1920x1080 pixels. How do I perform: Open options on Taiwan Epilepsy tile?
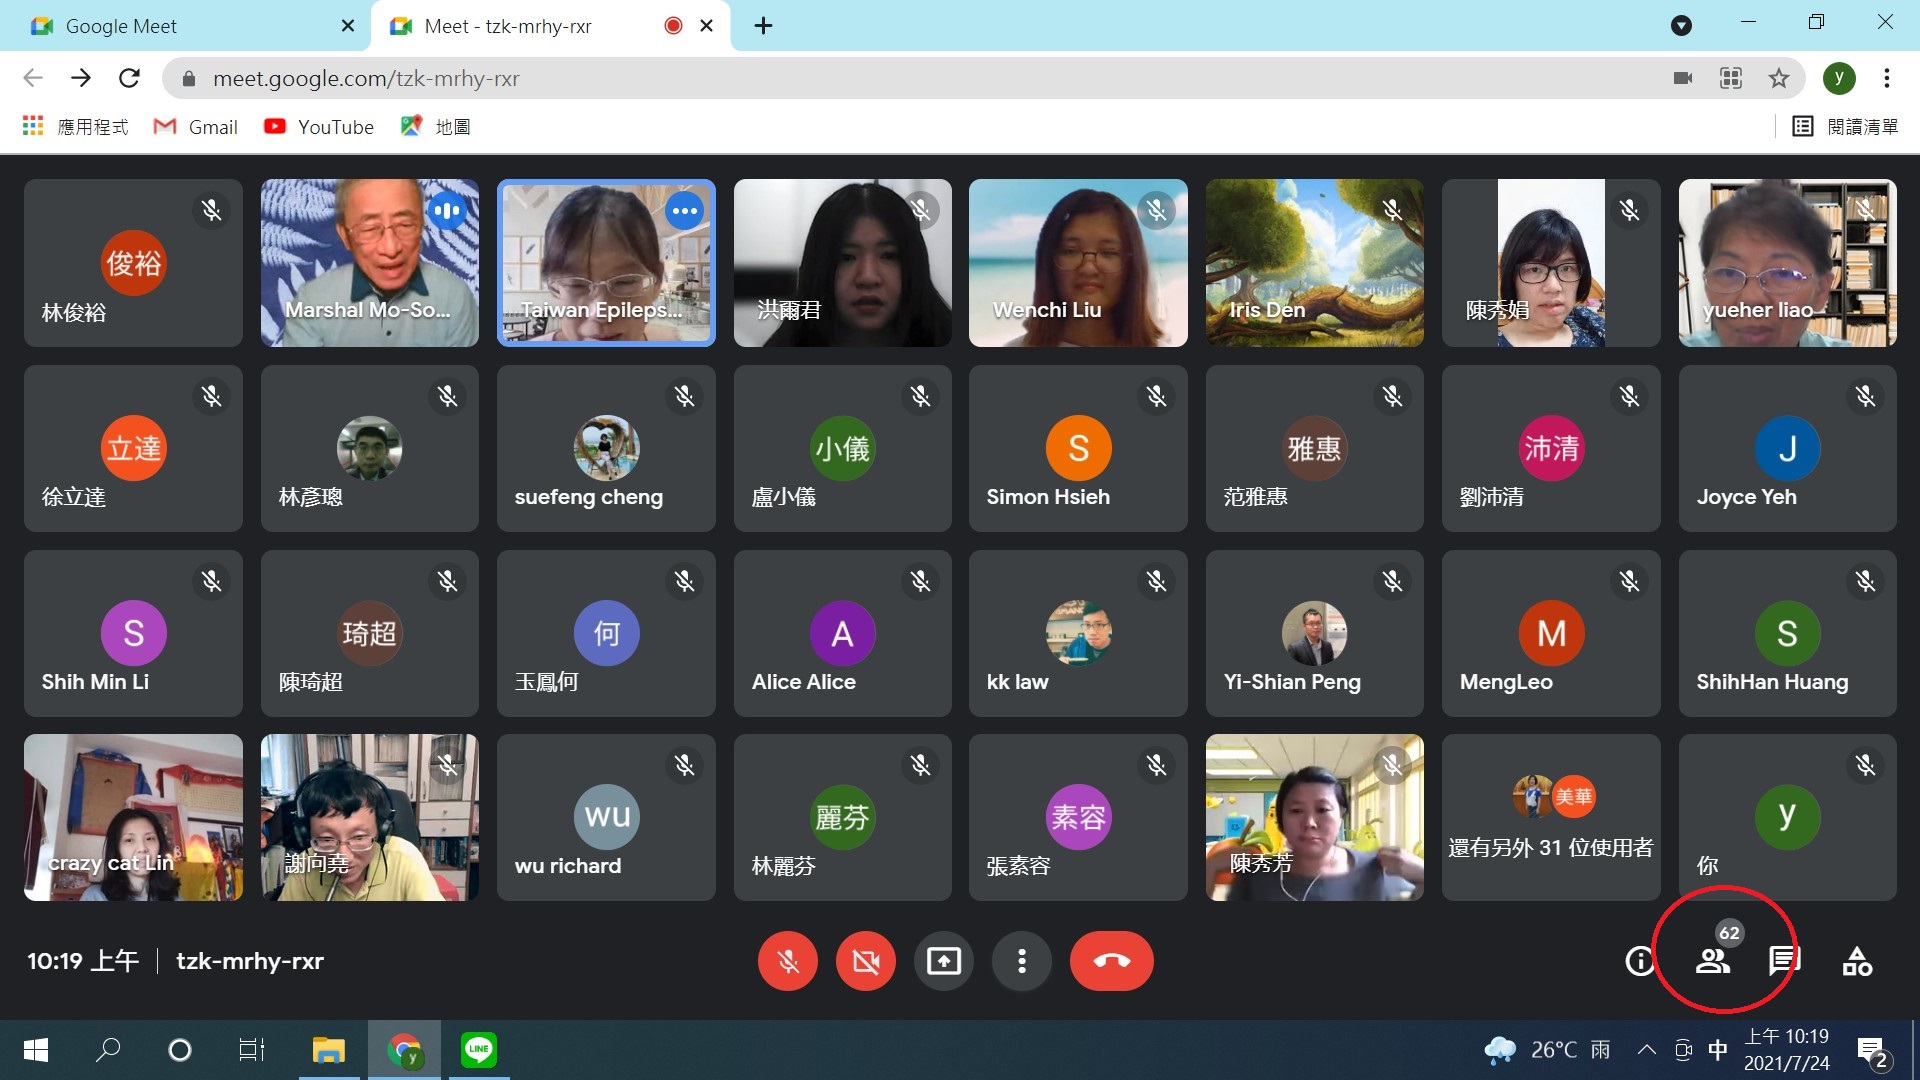(685, 211)
